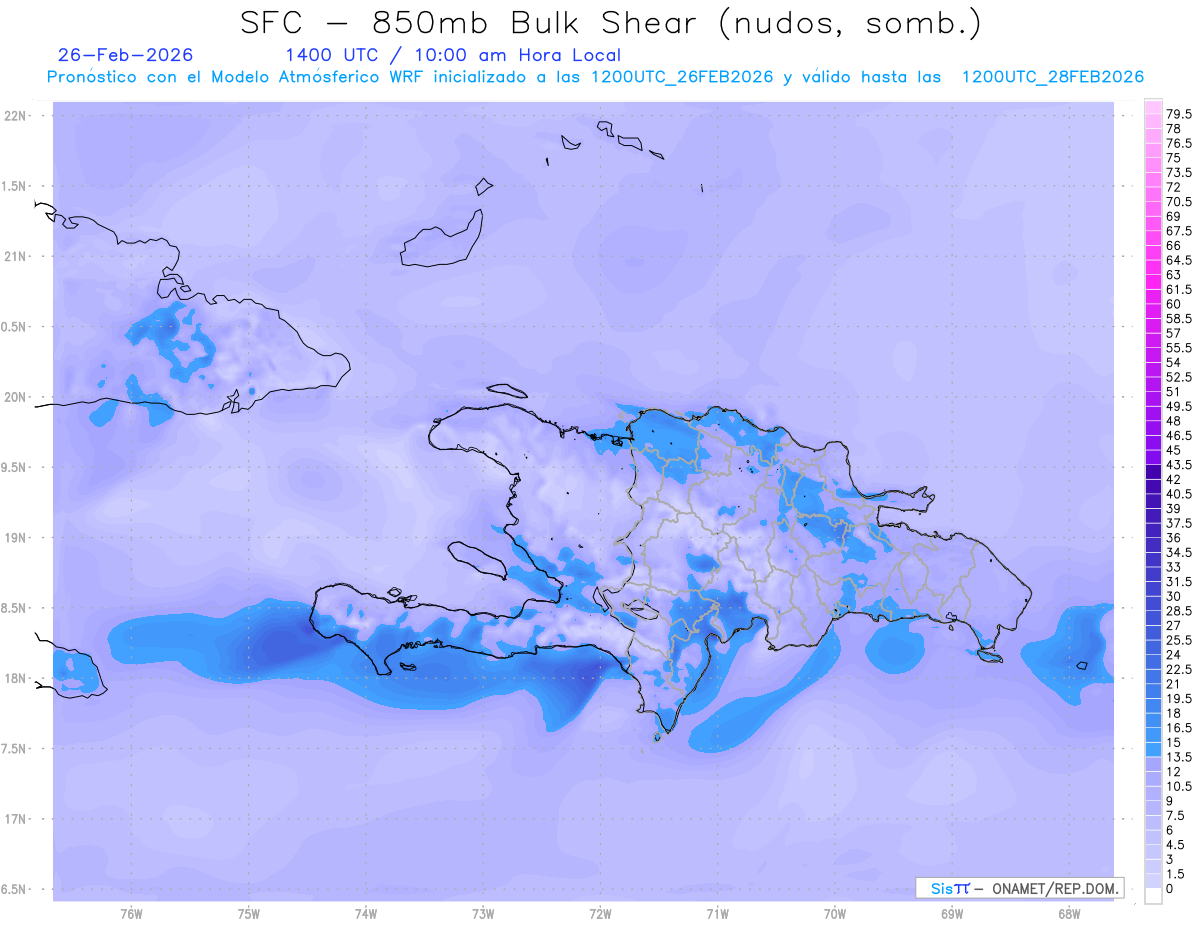The width and height of the screenshot is (1200, 927).
Task: Click the '18N' latitude label
Action: [16, 679]
